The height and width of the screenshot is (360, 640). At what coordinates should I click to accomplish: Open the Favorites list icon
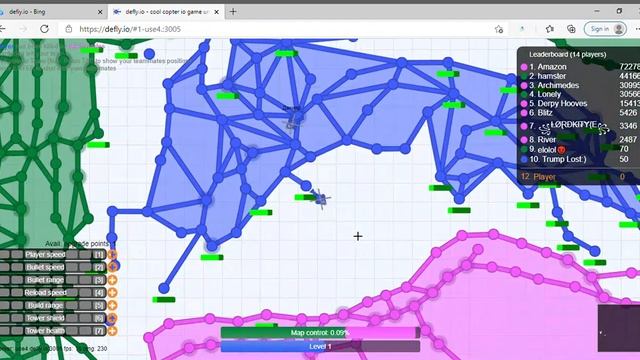point(550,29)
